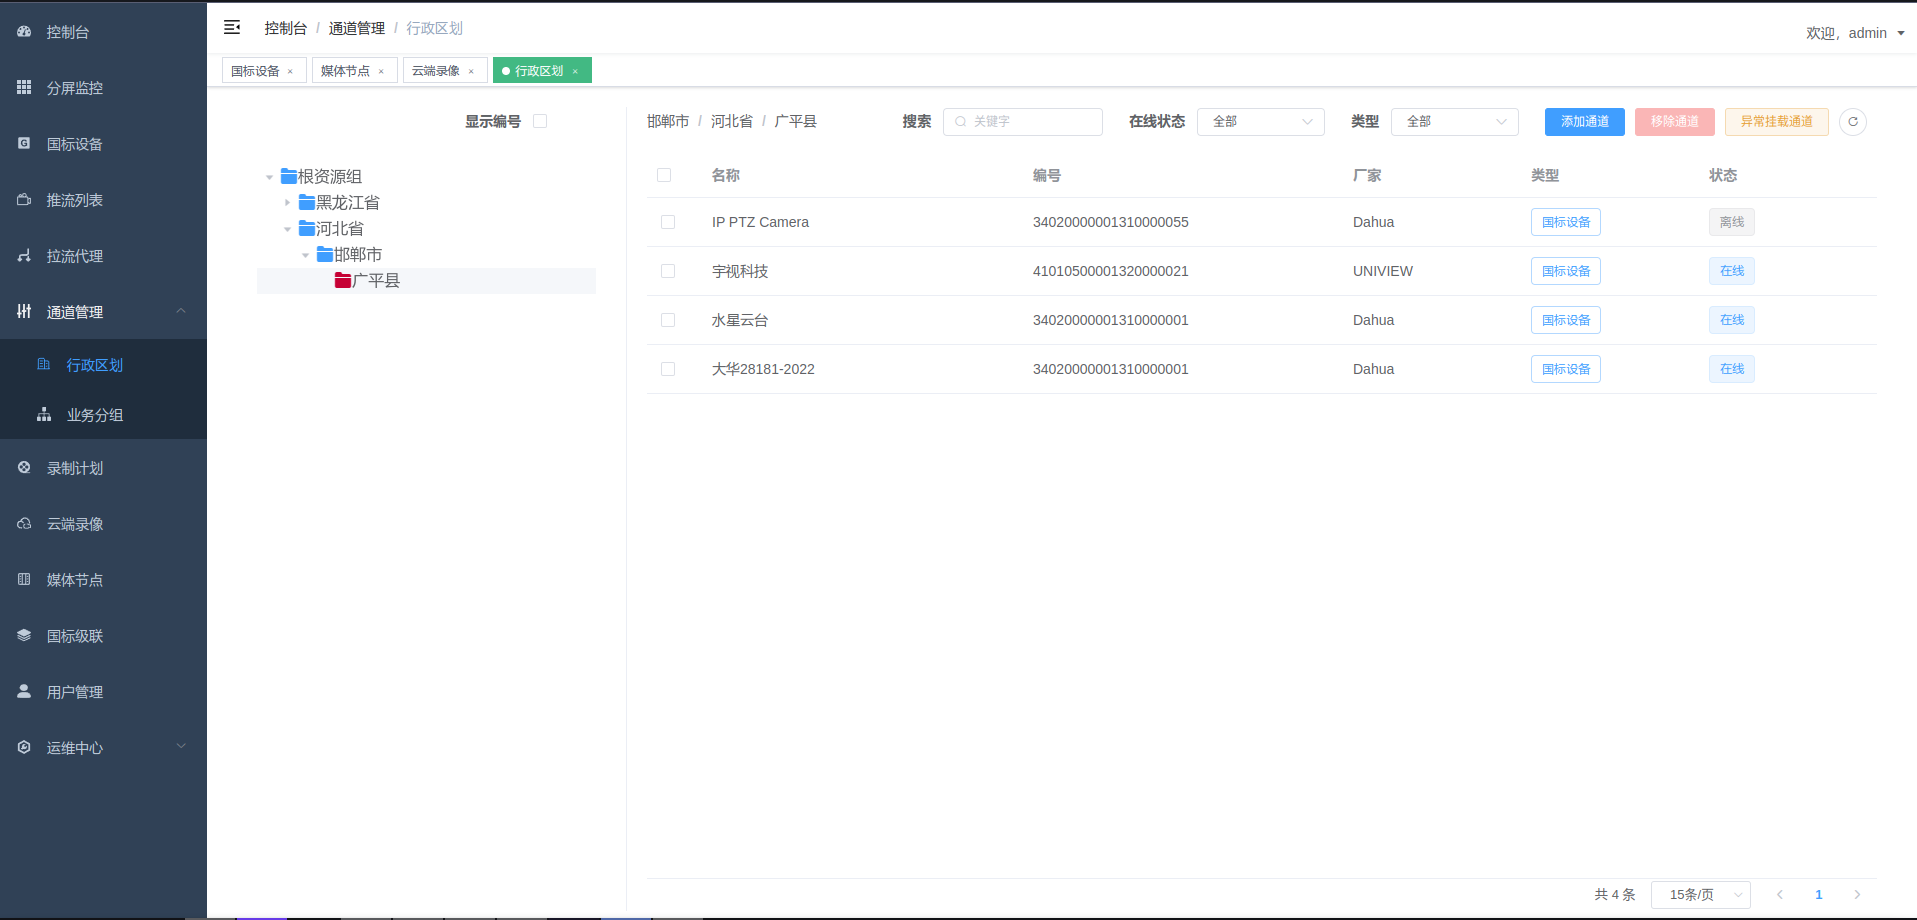Expand the 黑龙江省 tree node
The height and width of the screenshot is (920, 1917).
(288, 202)
